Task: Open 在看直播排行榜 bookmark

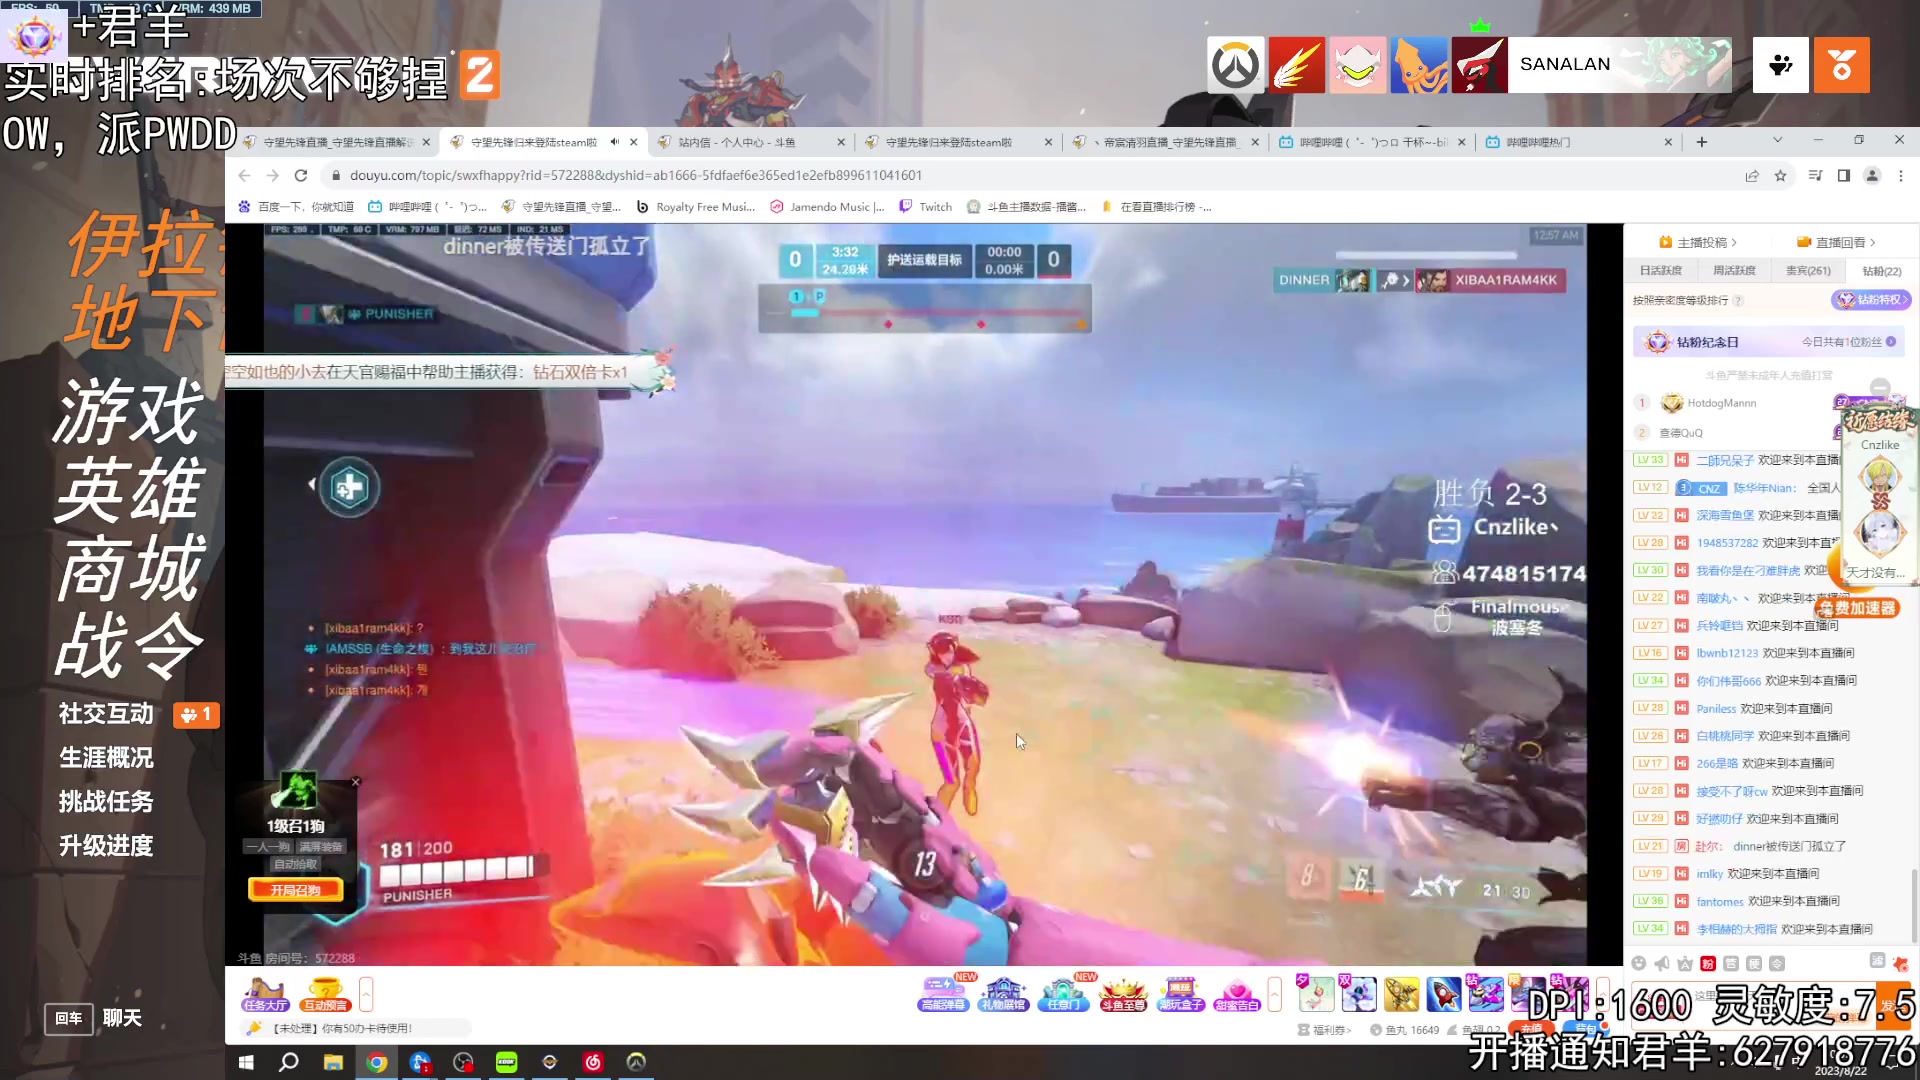Action: pyautogui.click(x=1156, y=207)
